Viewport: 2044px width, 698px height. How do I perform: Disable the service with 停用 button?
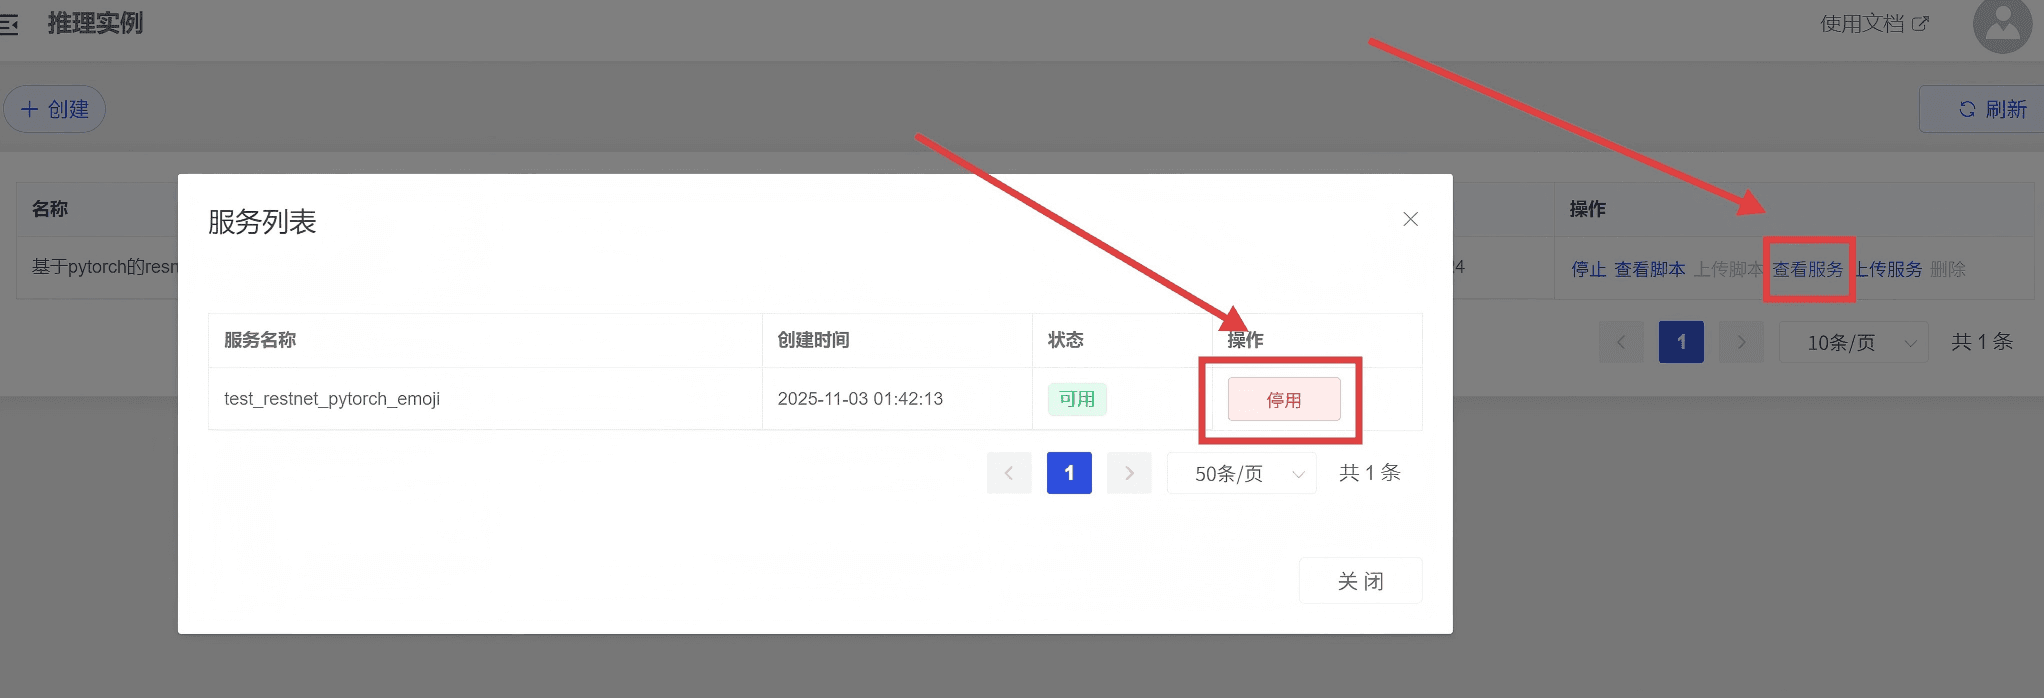[x=1283, y=400]
